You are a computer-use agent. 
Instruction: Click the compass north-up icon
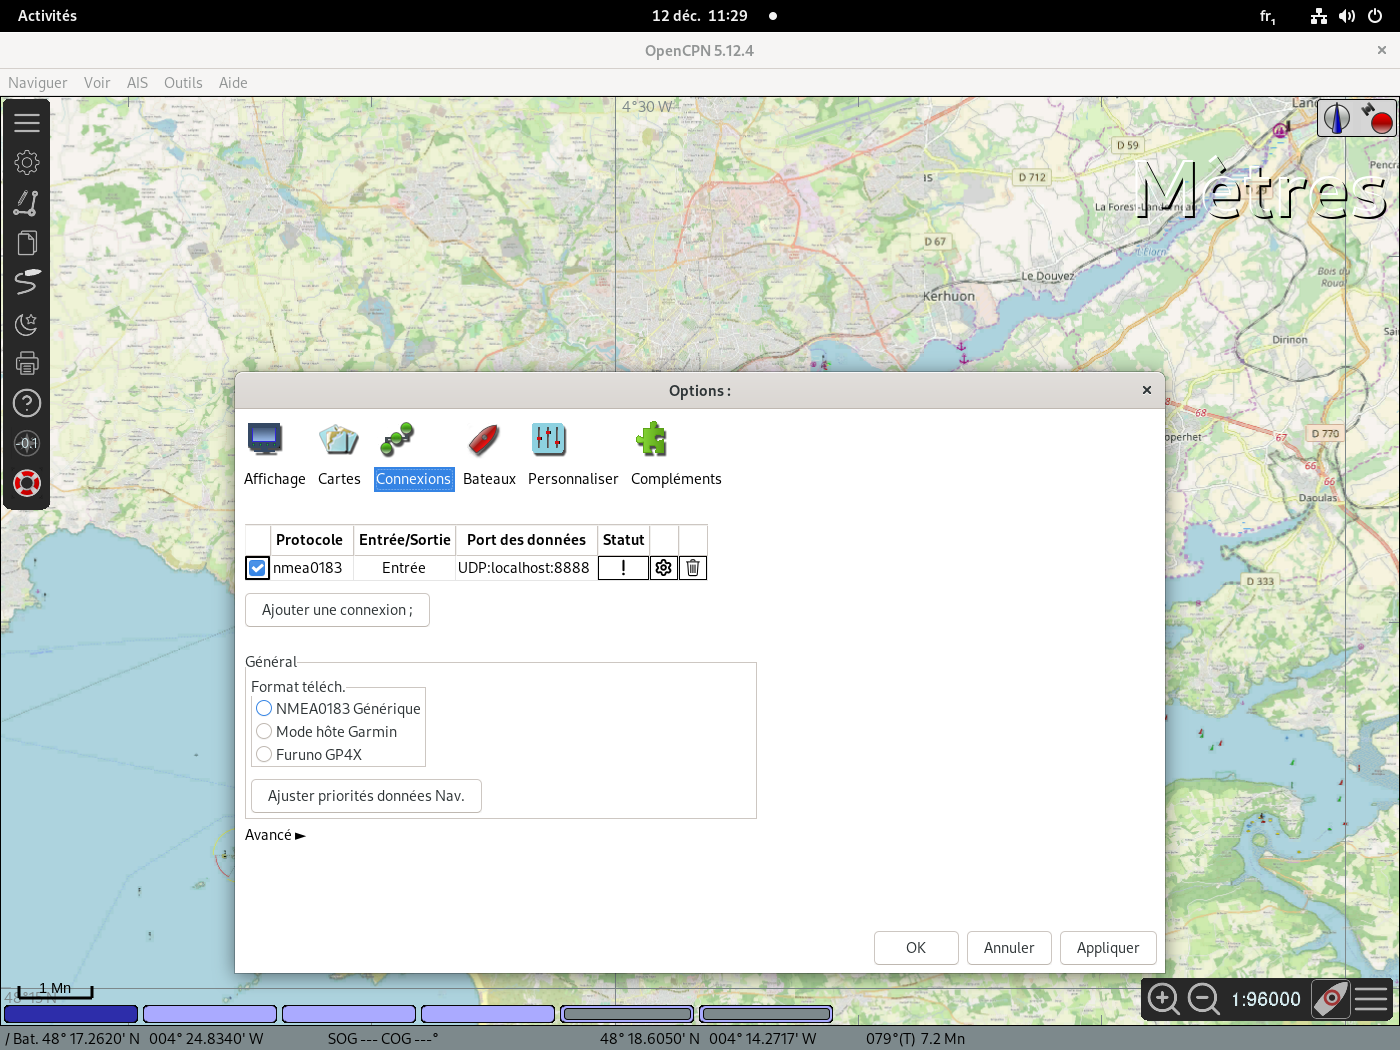coord(1337,118)
